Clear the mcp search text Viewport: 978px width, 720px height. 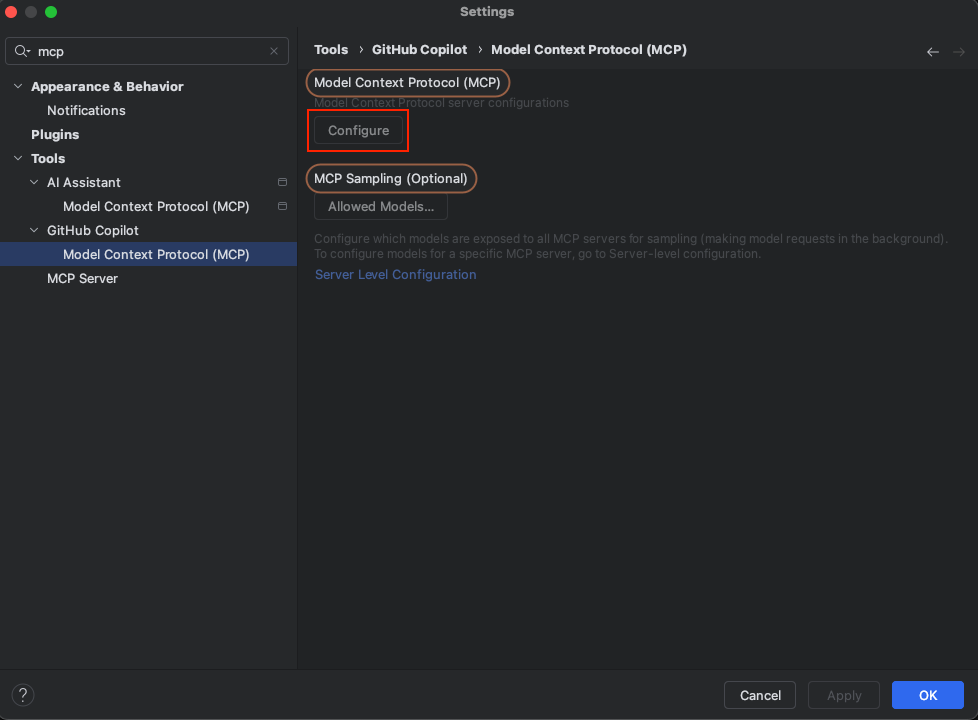click(274, 51)
